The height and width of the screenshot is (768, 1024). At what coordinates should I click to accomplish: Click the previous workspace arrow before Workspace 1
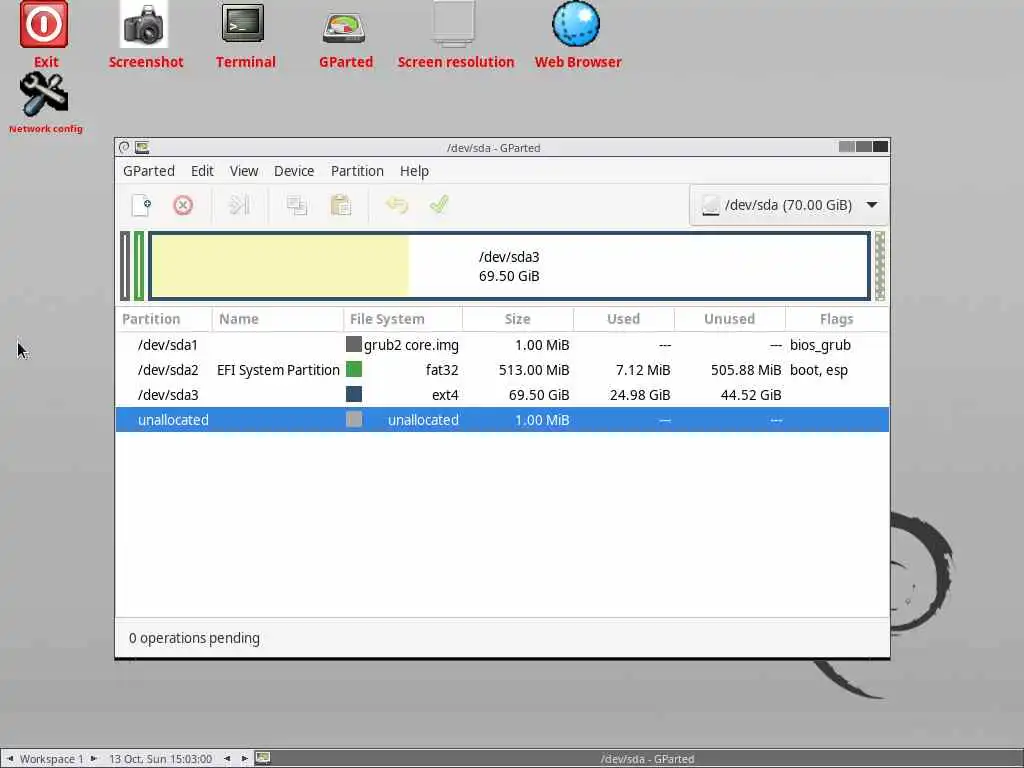pyautogui.click(x=10, y=758)
